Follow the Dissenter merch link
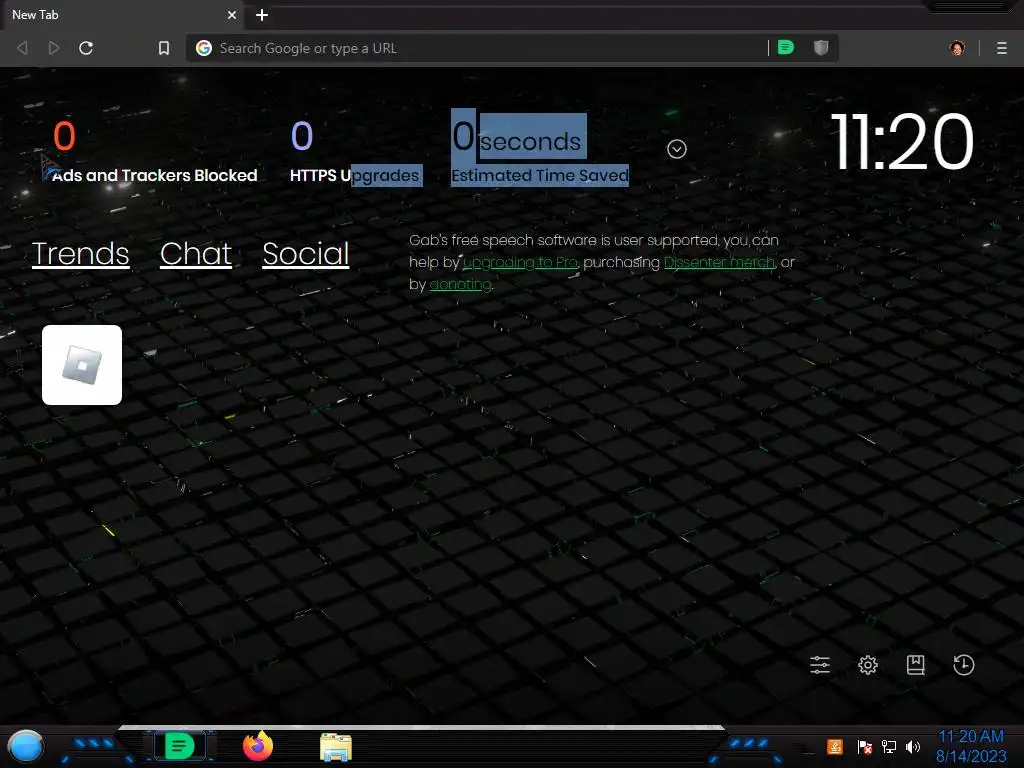This screenshot has width=1024, height=768. click(720, 263)
